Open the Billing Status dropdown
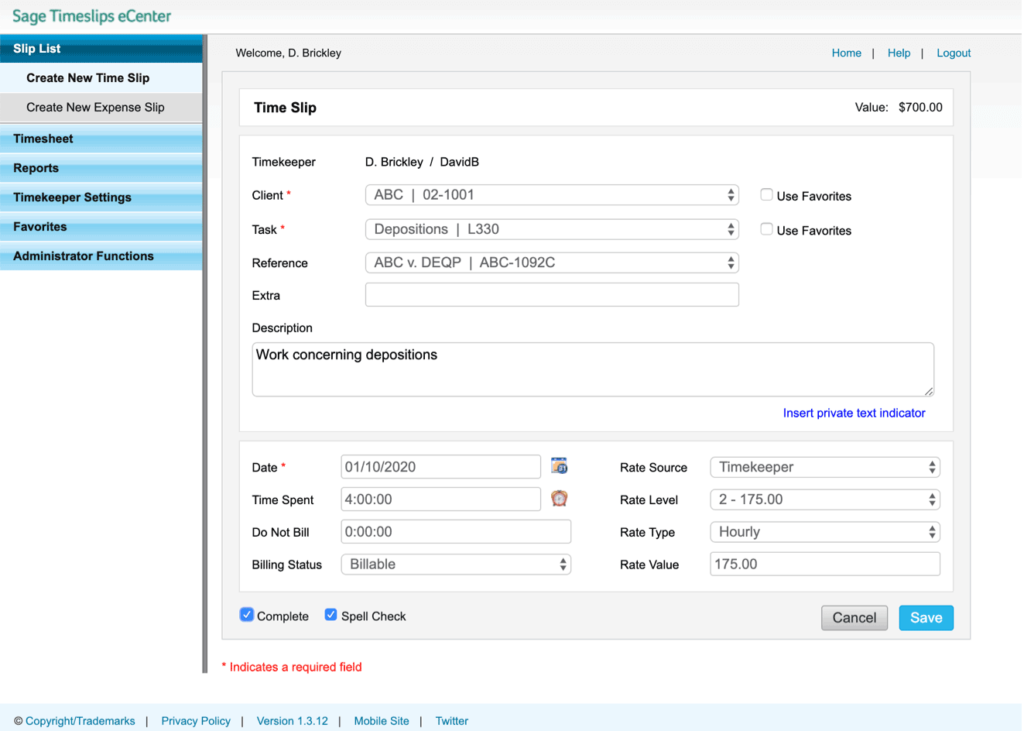The image size is (1024, 731). point(456,564)
